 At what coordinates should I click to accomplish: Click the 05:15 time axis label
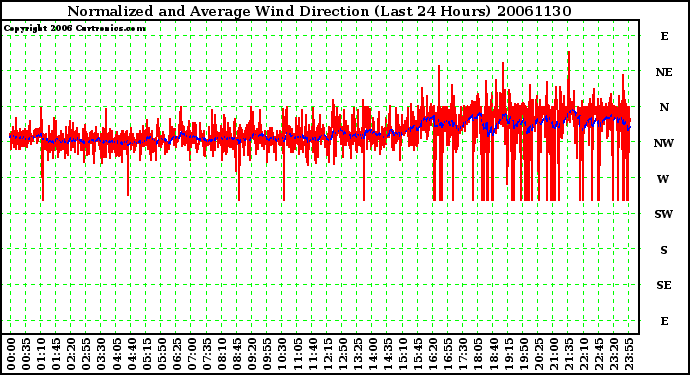[x=147, y=354]
